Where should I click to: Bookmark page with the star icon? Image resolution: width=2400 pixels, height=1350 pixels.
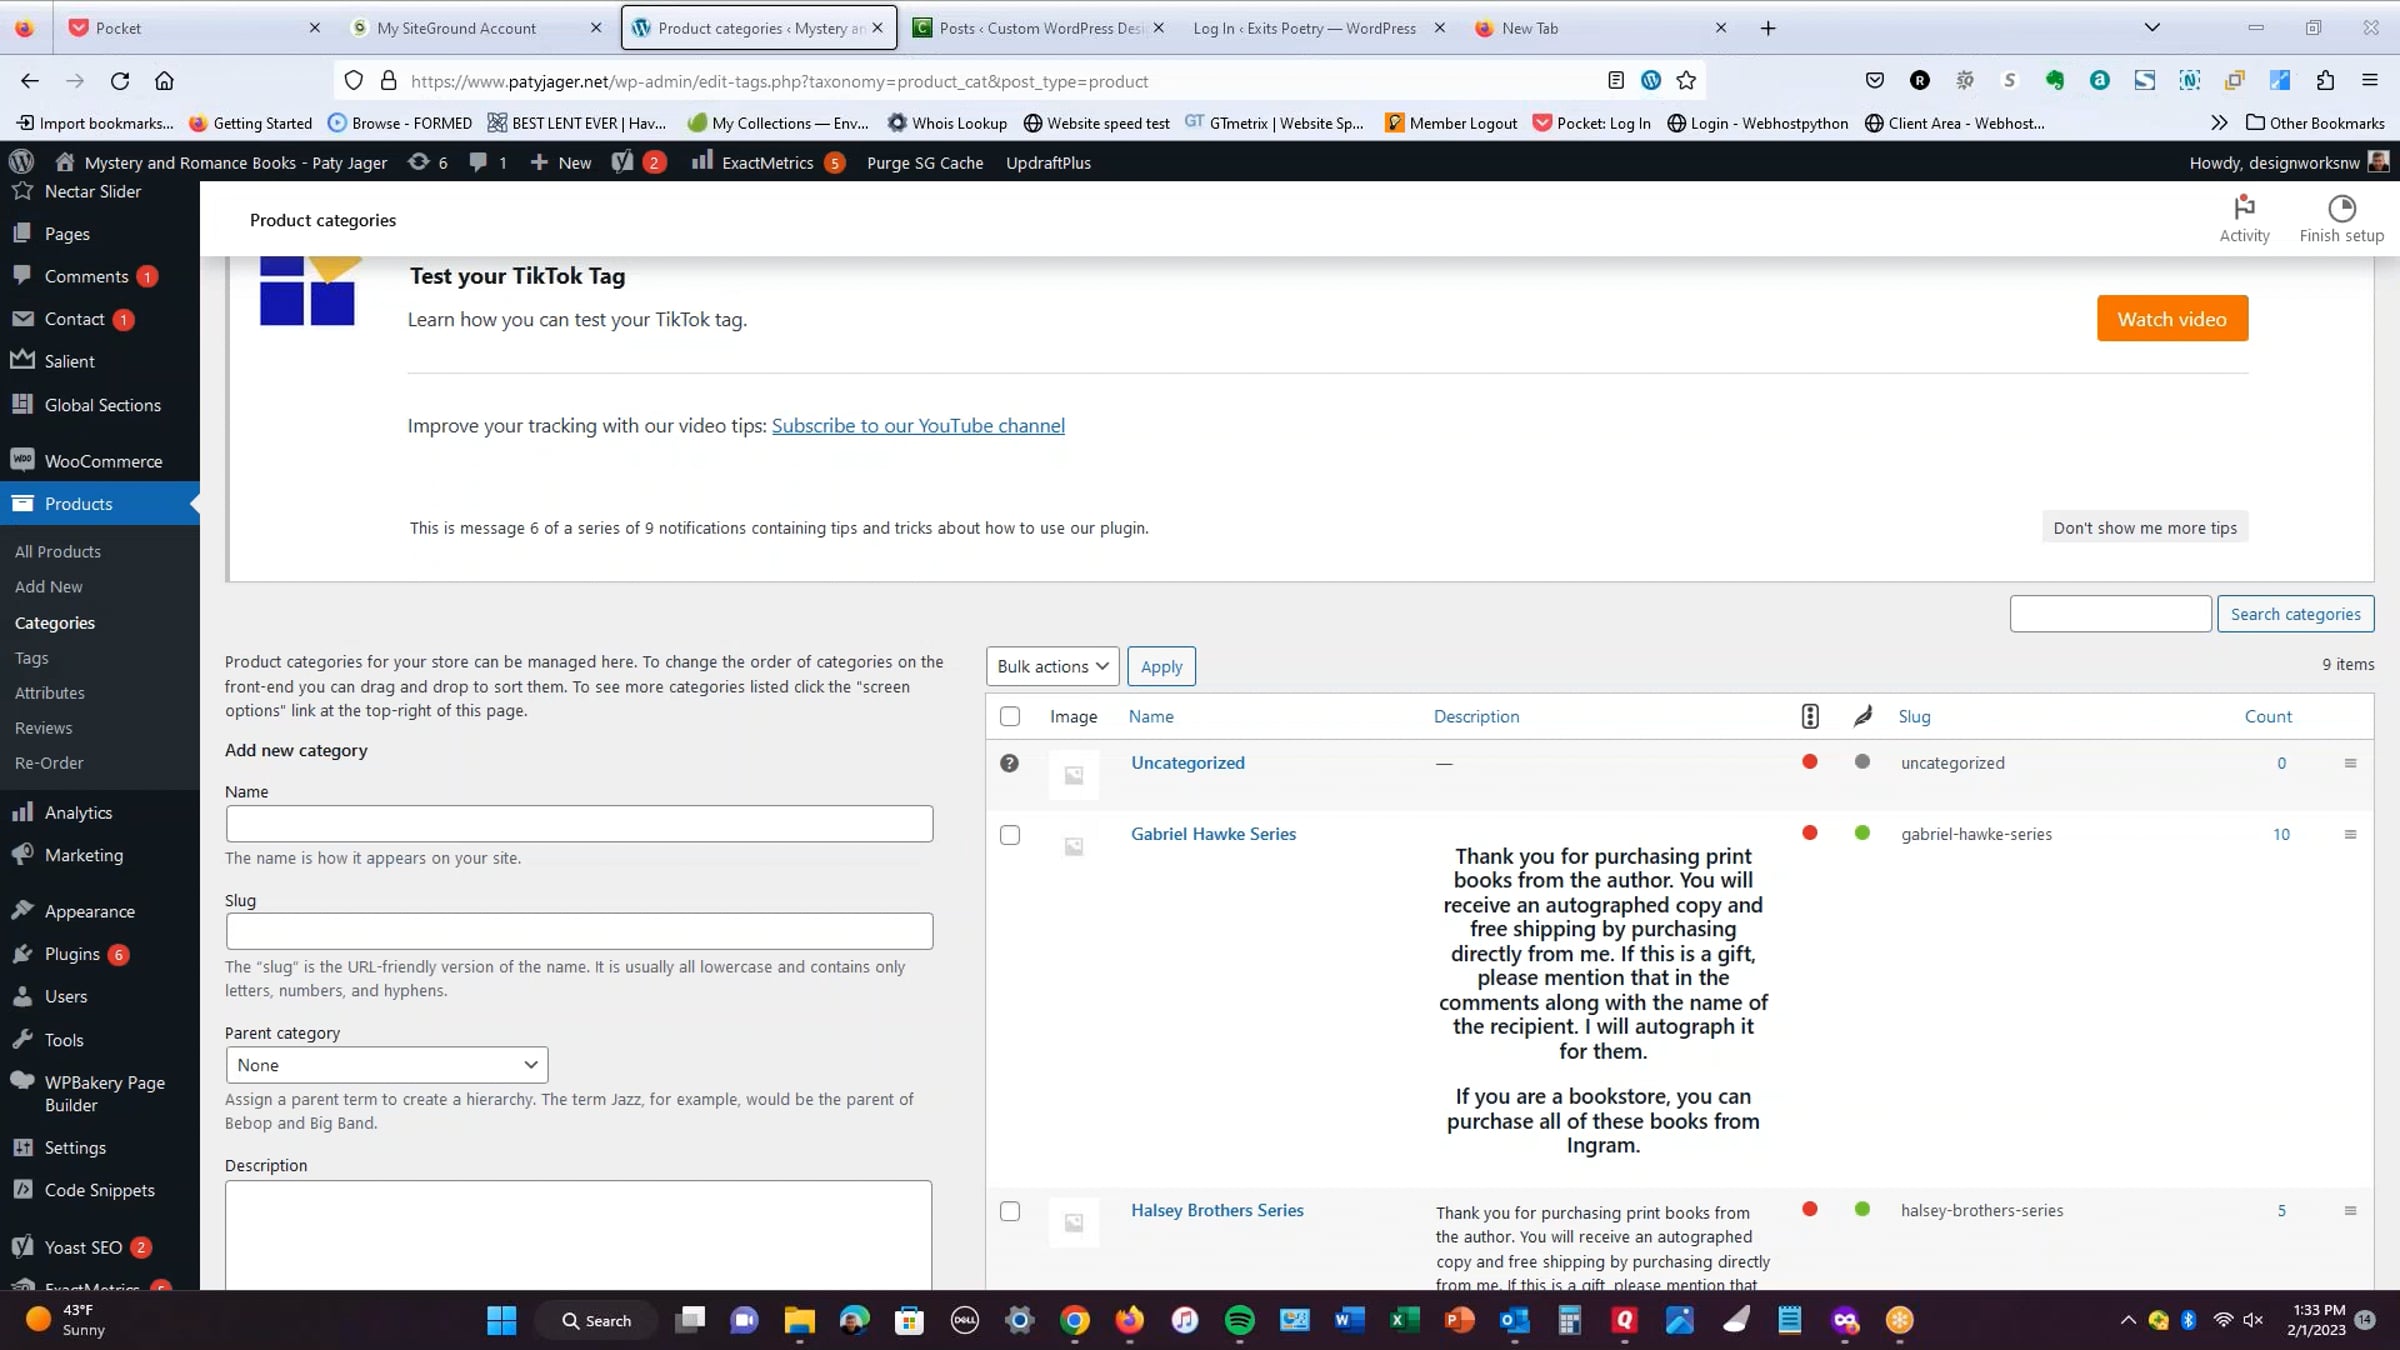(x=1686, y=81)
